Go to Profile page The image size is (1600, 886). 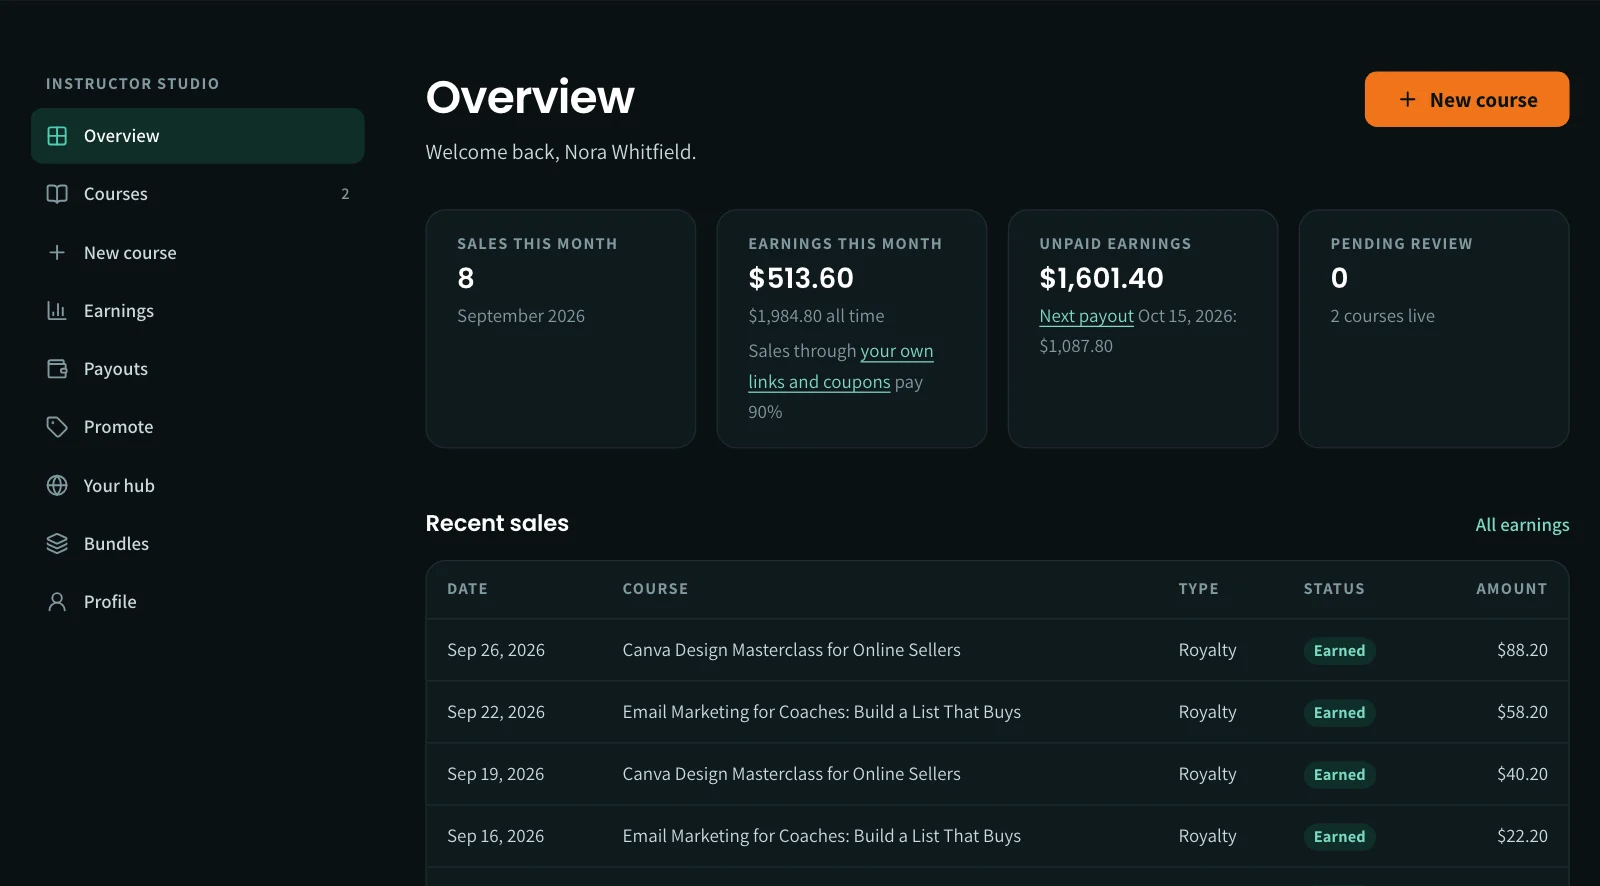[198, 602]
